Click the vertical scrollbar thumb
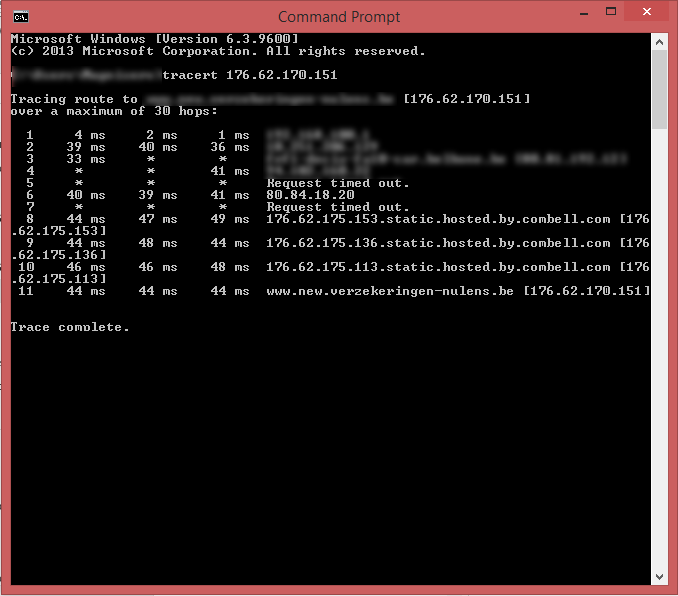The image size is (678, 596). tap(659, 88)
